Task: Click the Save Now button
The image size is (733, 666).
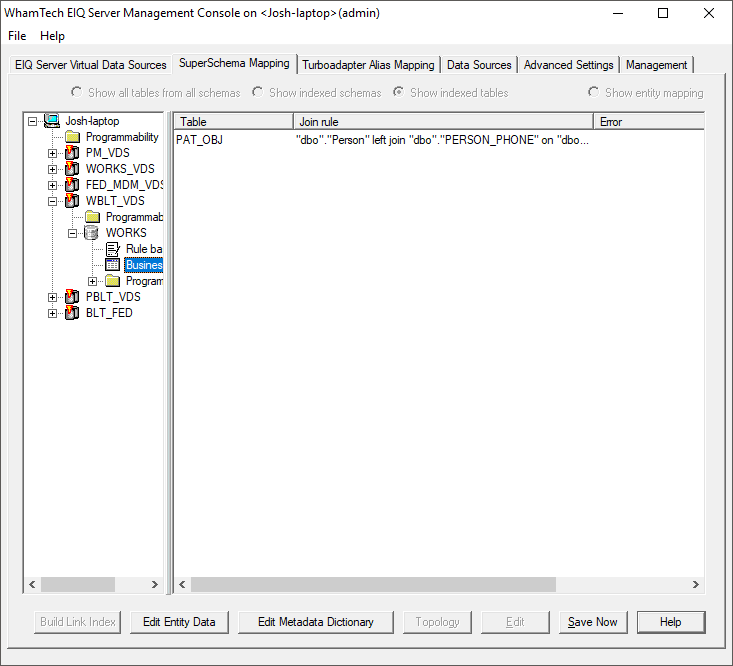Action: 593,622
